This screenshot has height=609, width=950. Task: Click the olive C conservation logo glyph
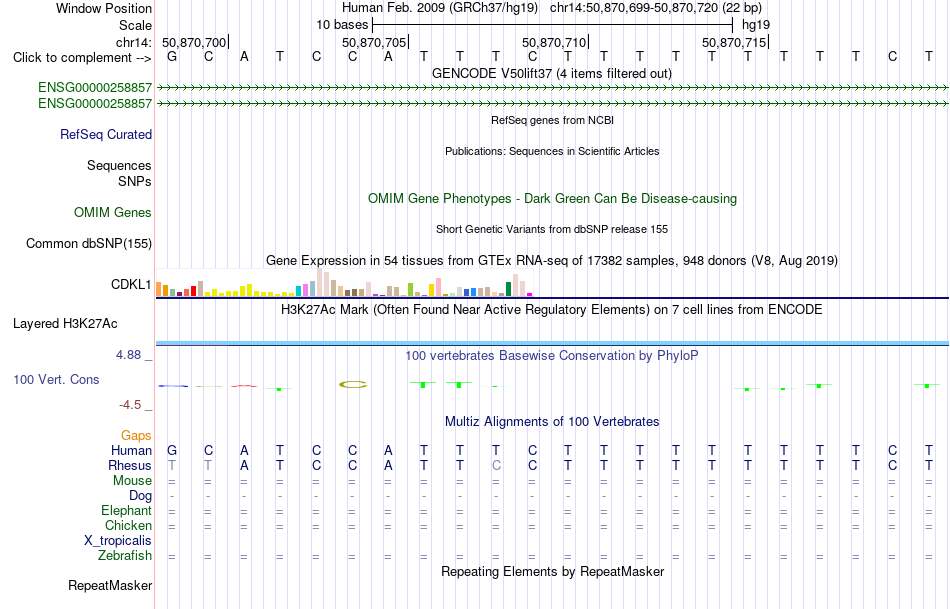click(353, 384)
